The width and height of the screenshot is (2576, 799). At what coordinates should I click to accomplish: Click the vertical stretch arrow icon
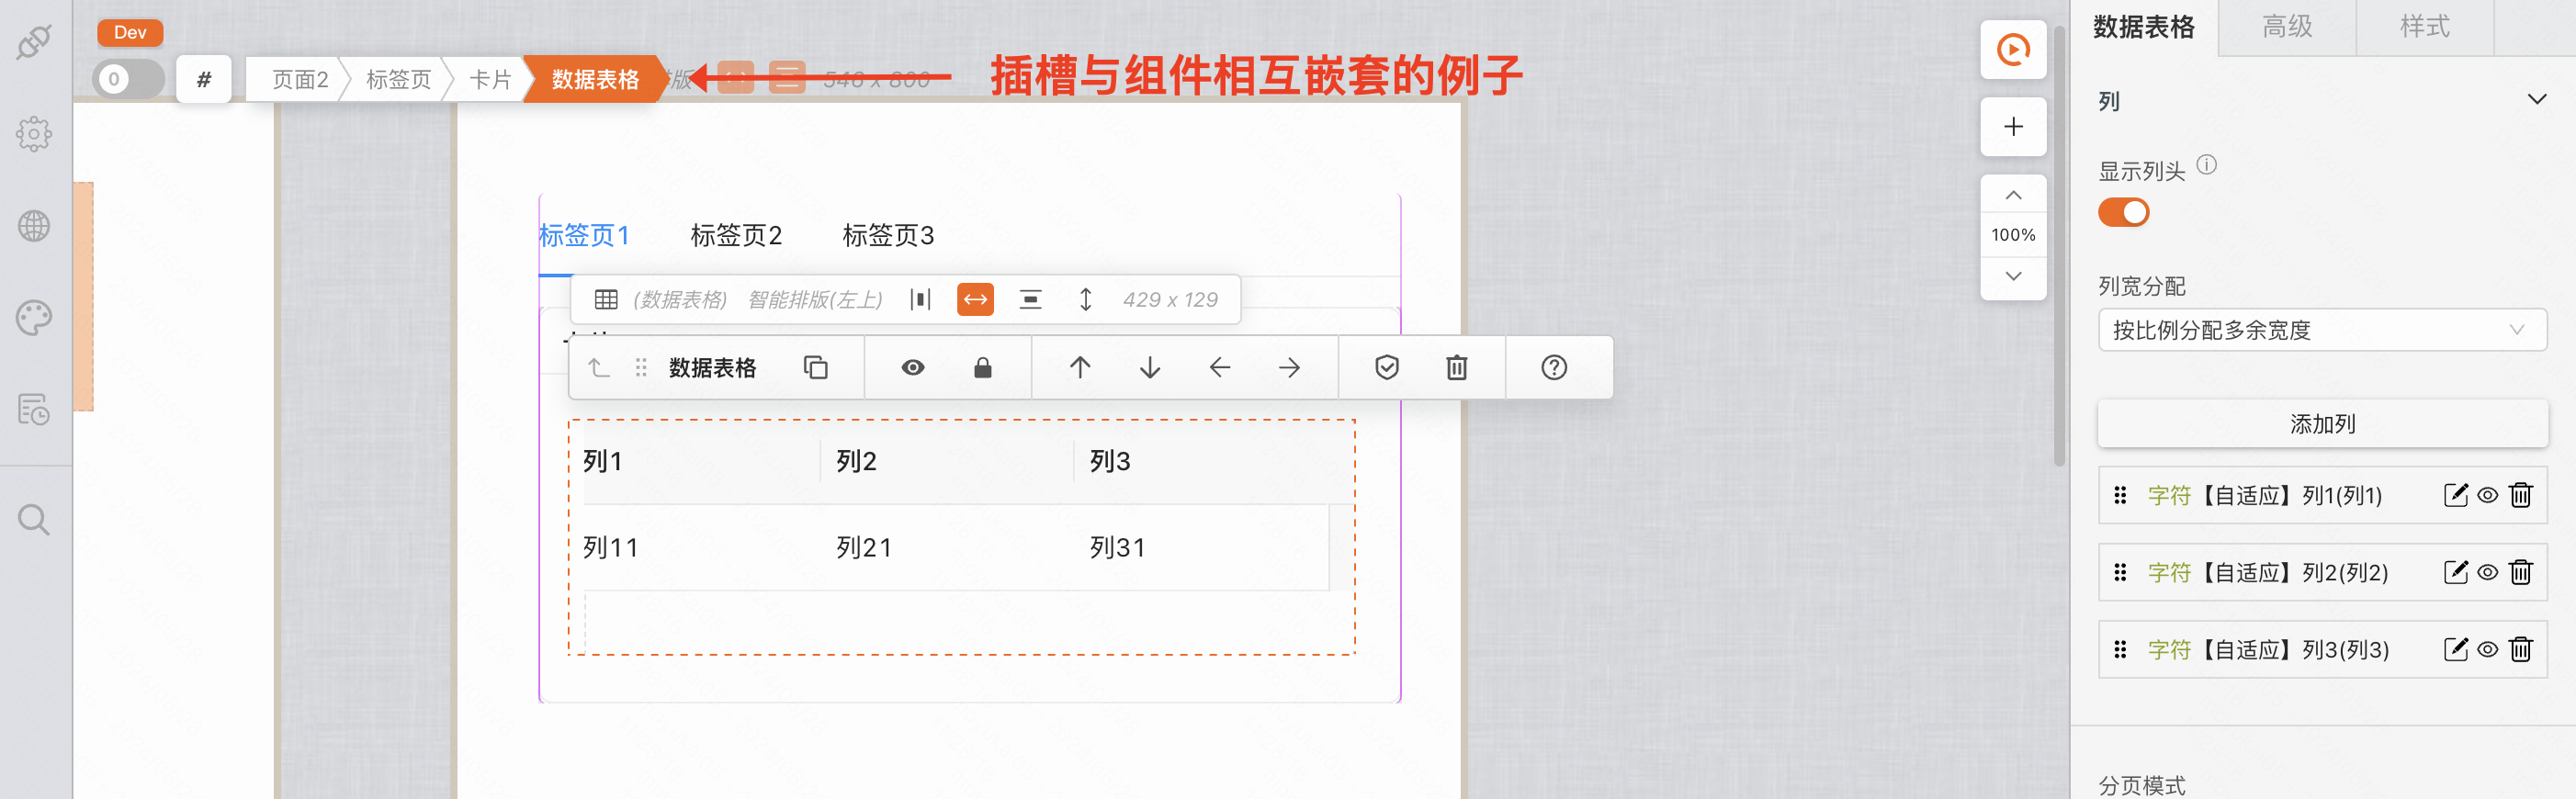1085,300
